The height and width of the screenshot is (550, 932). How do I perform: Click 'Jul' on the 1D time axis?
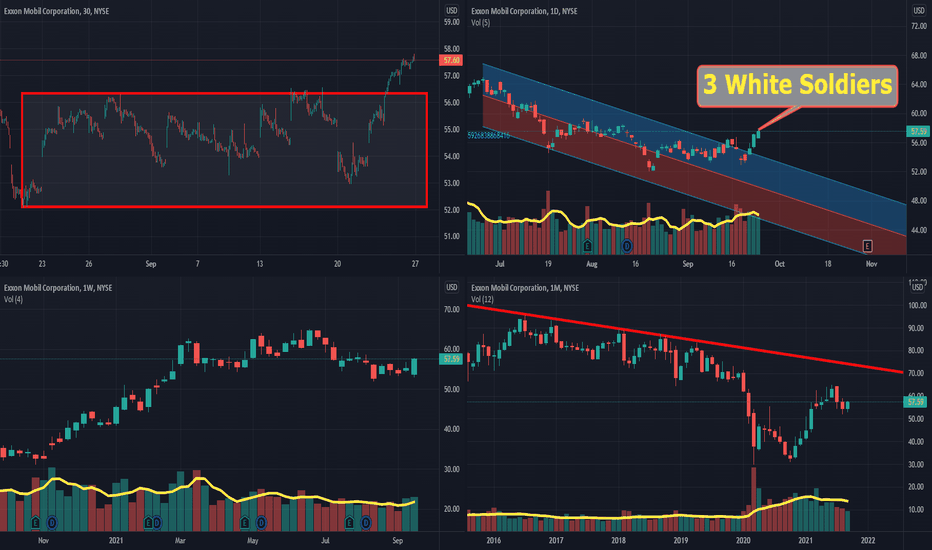click(x=500, y=263)
